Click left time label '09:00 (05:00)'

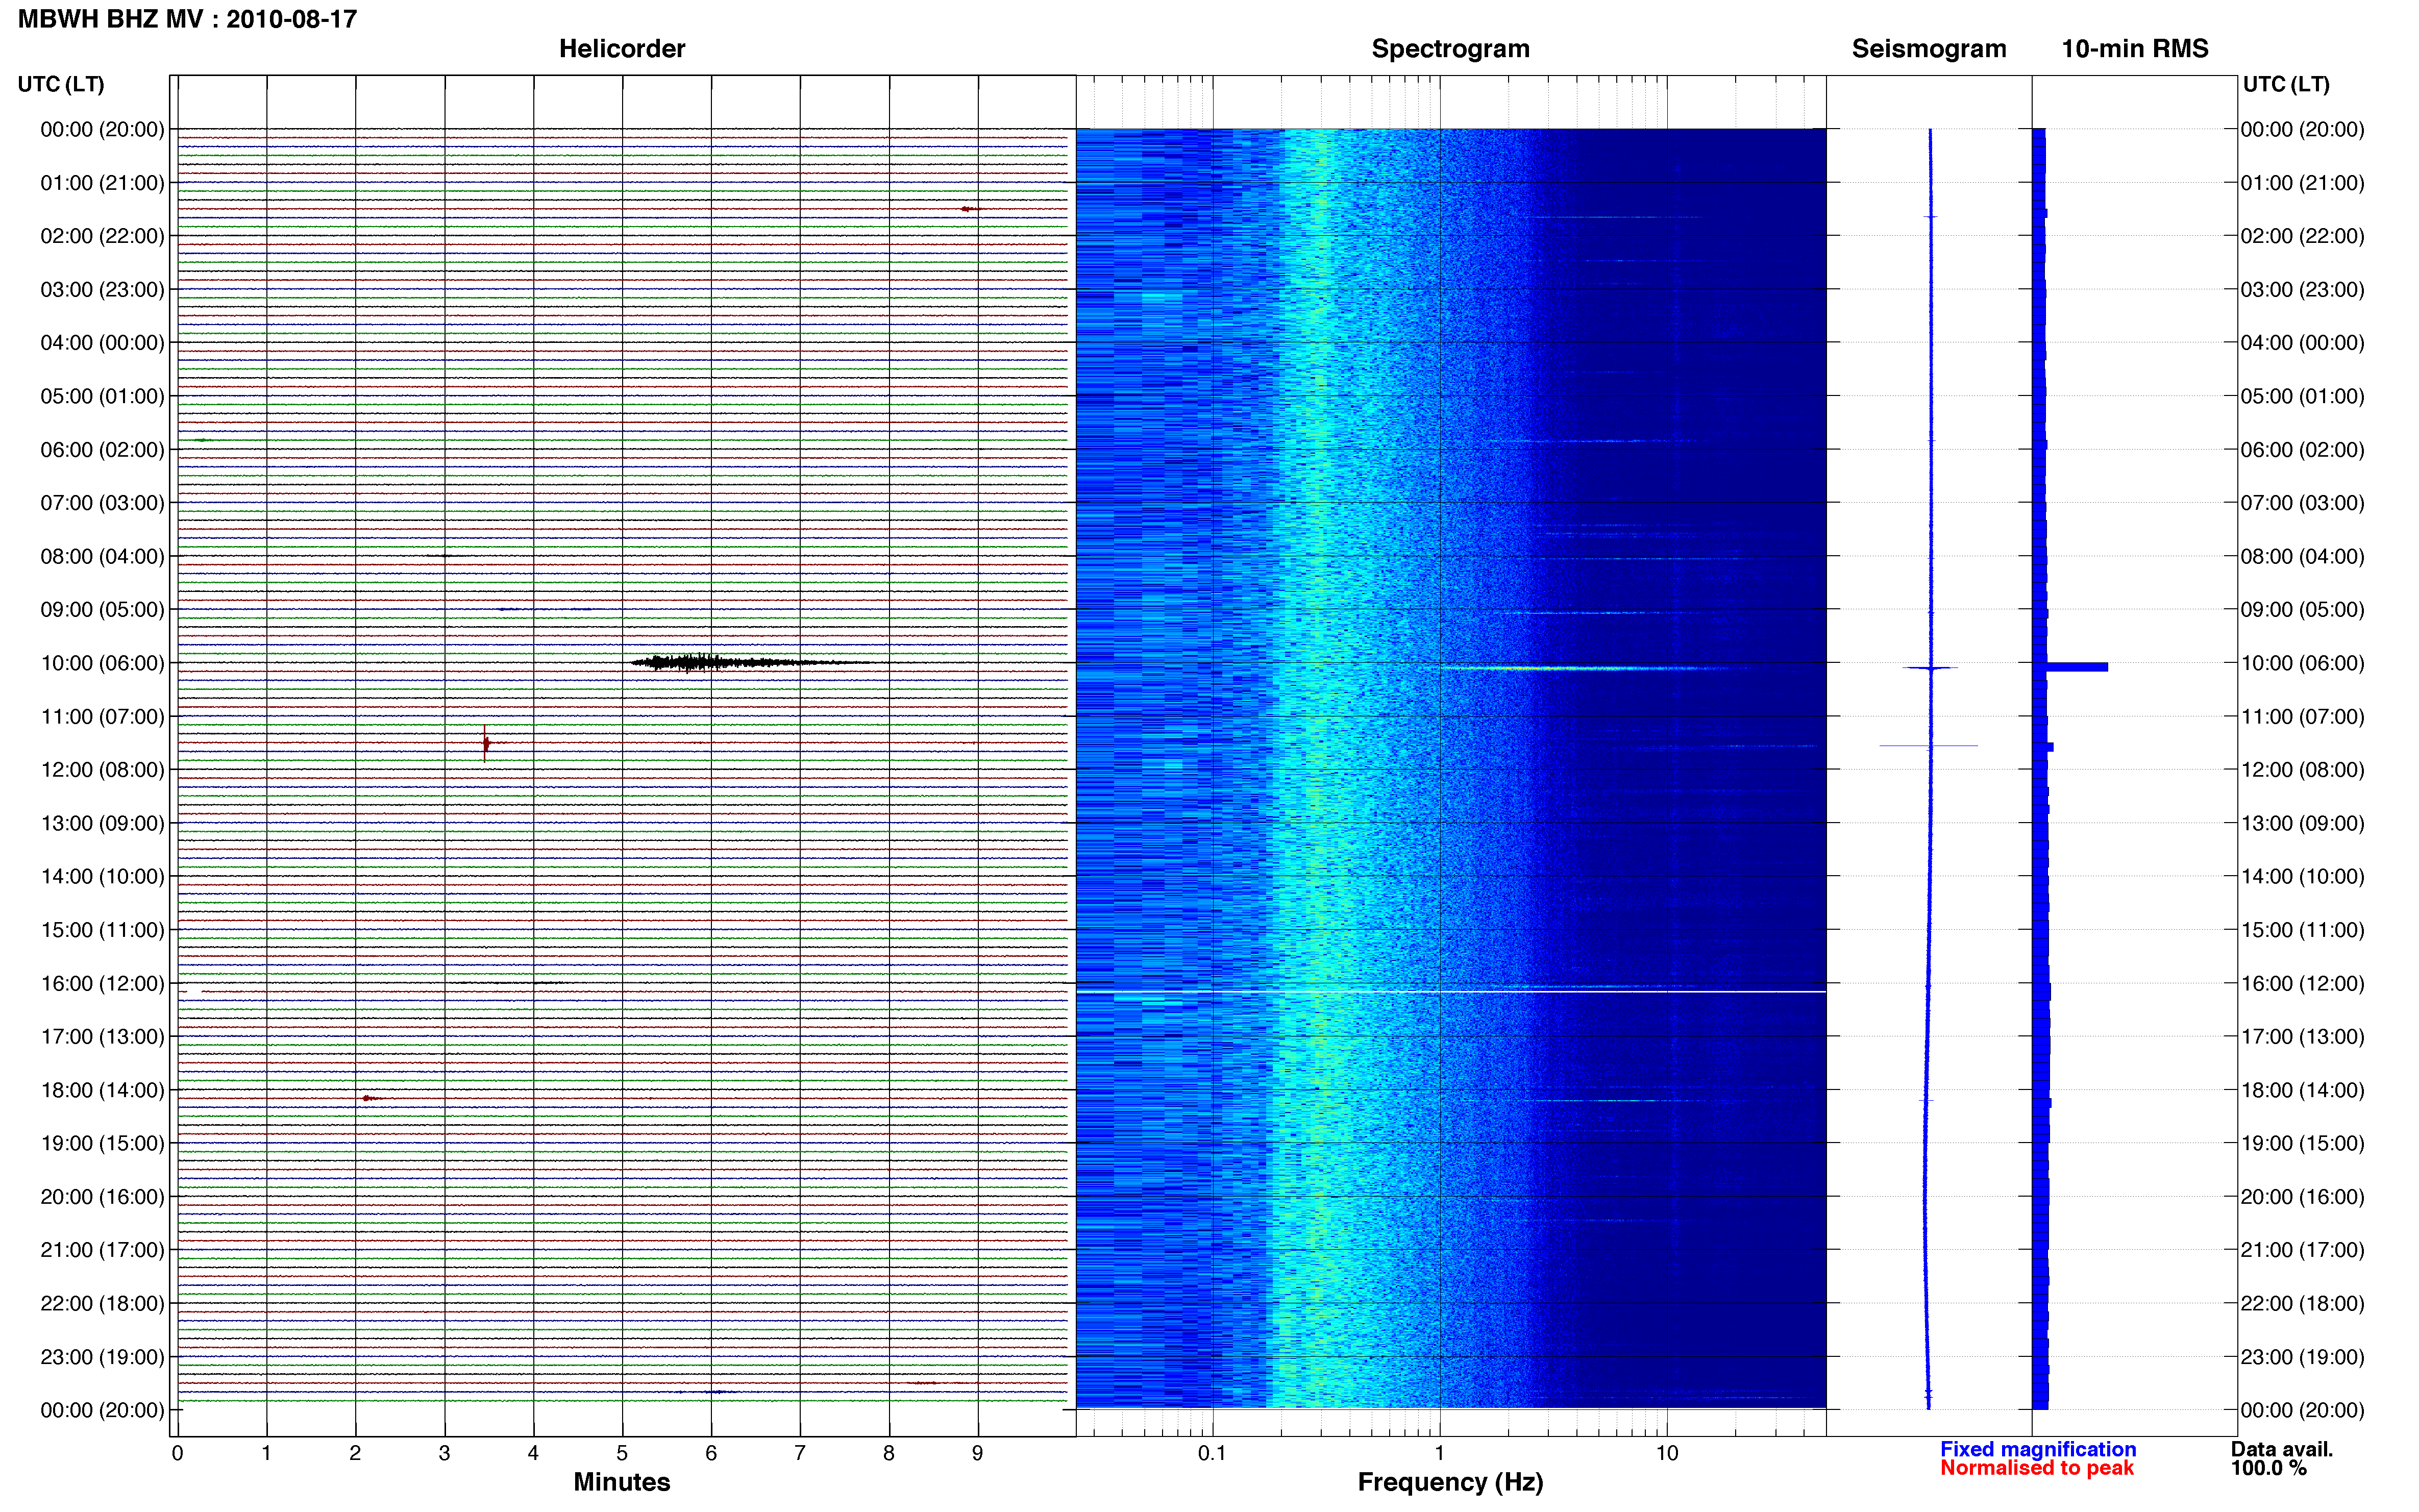[x=102, y=609]
